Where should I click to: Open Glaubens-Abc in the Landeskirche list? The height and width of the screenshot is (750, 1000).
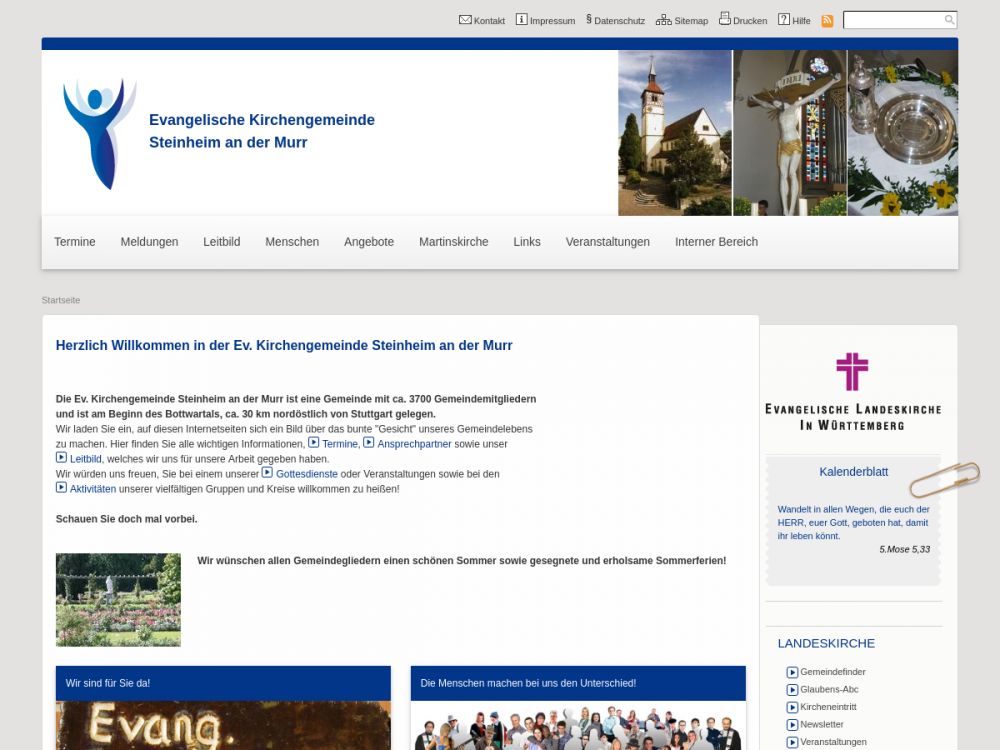[829, 690]
